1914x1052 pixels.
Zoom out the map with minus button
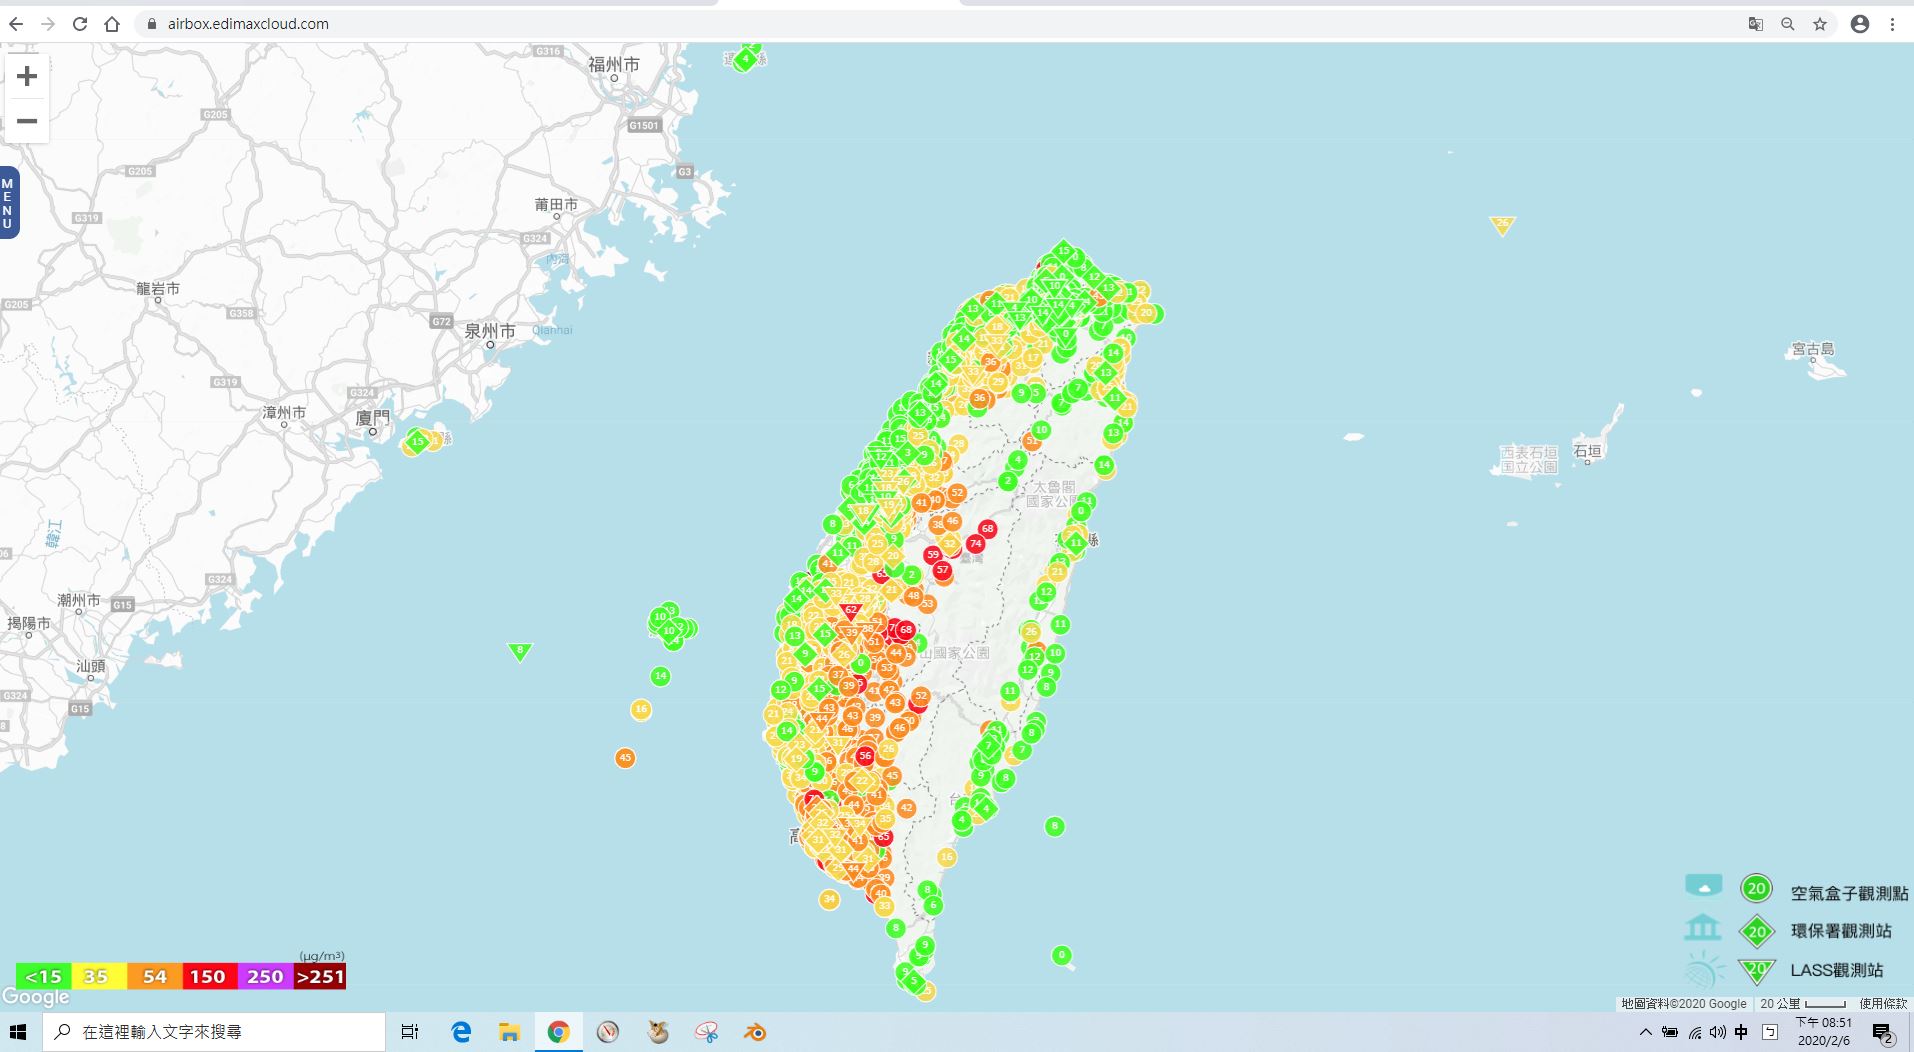[27, 121]
